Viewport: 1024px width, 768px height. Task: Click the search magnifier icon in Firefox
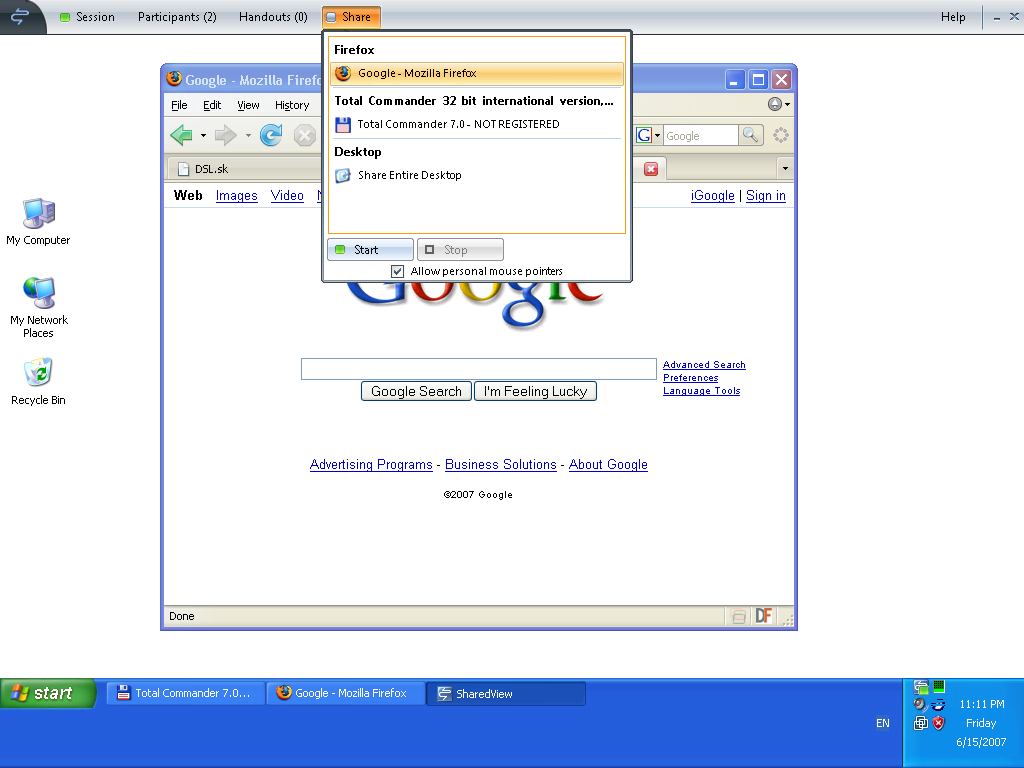[751, 135]
